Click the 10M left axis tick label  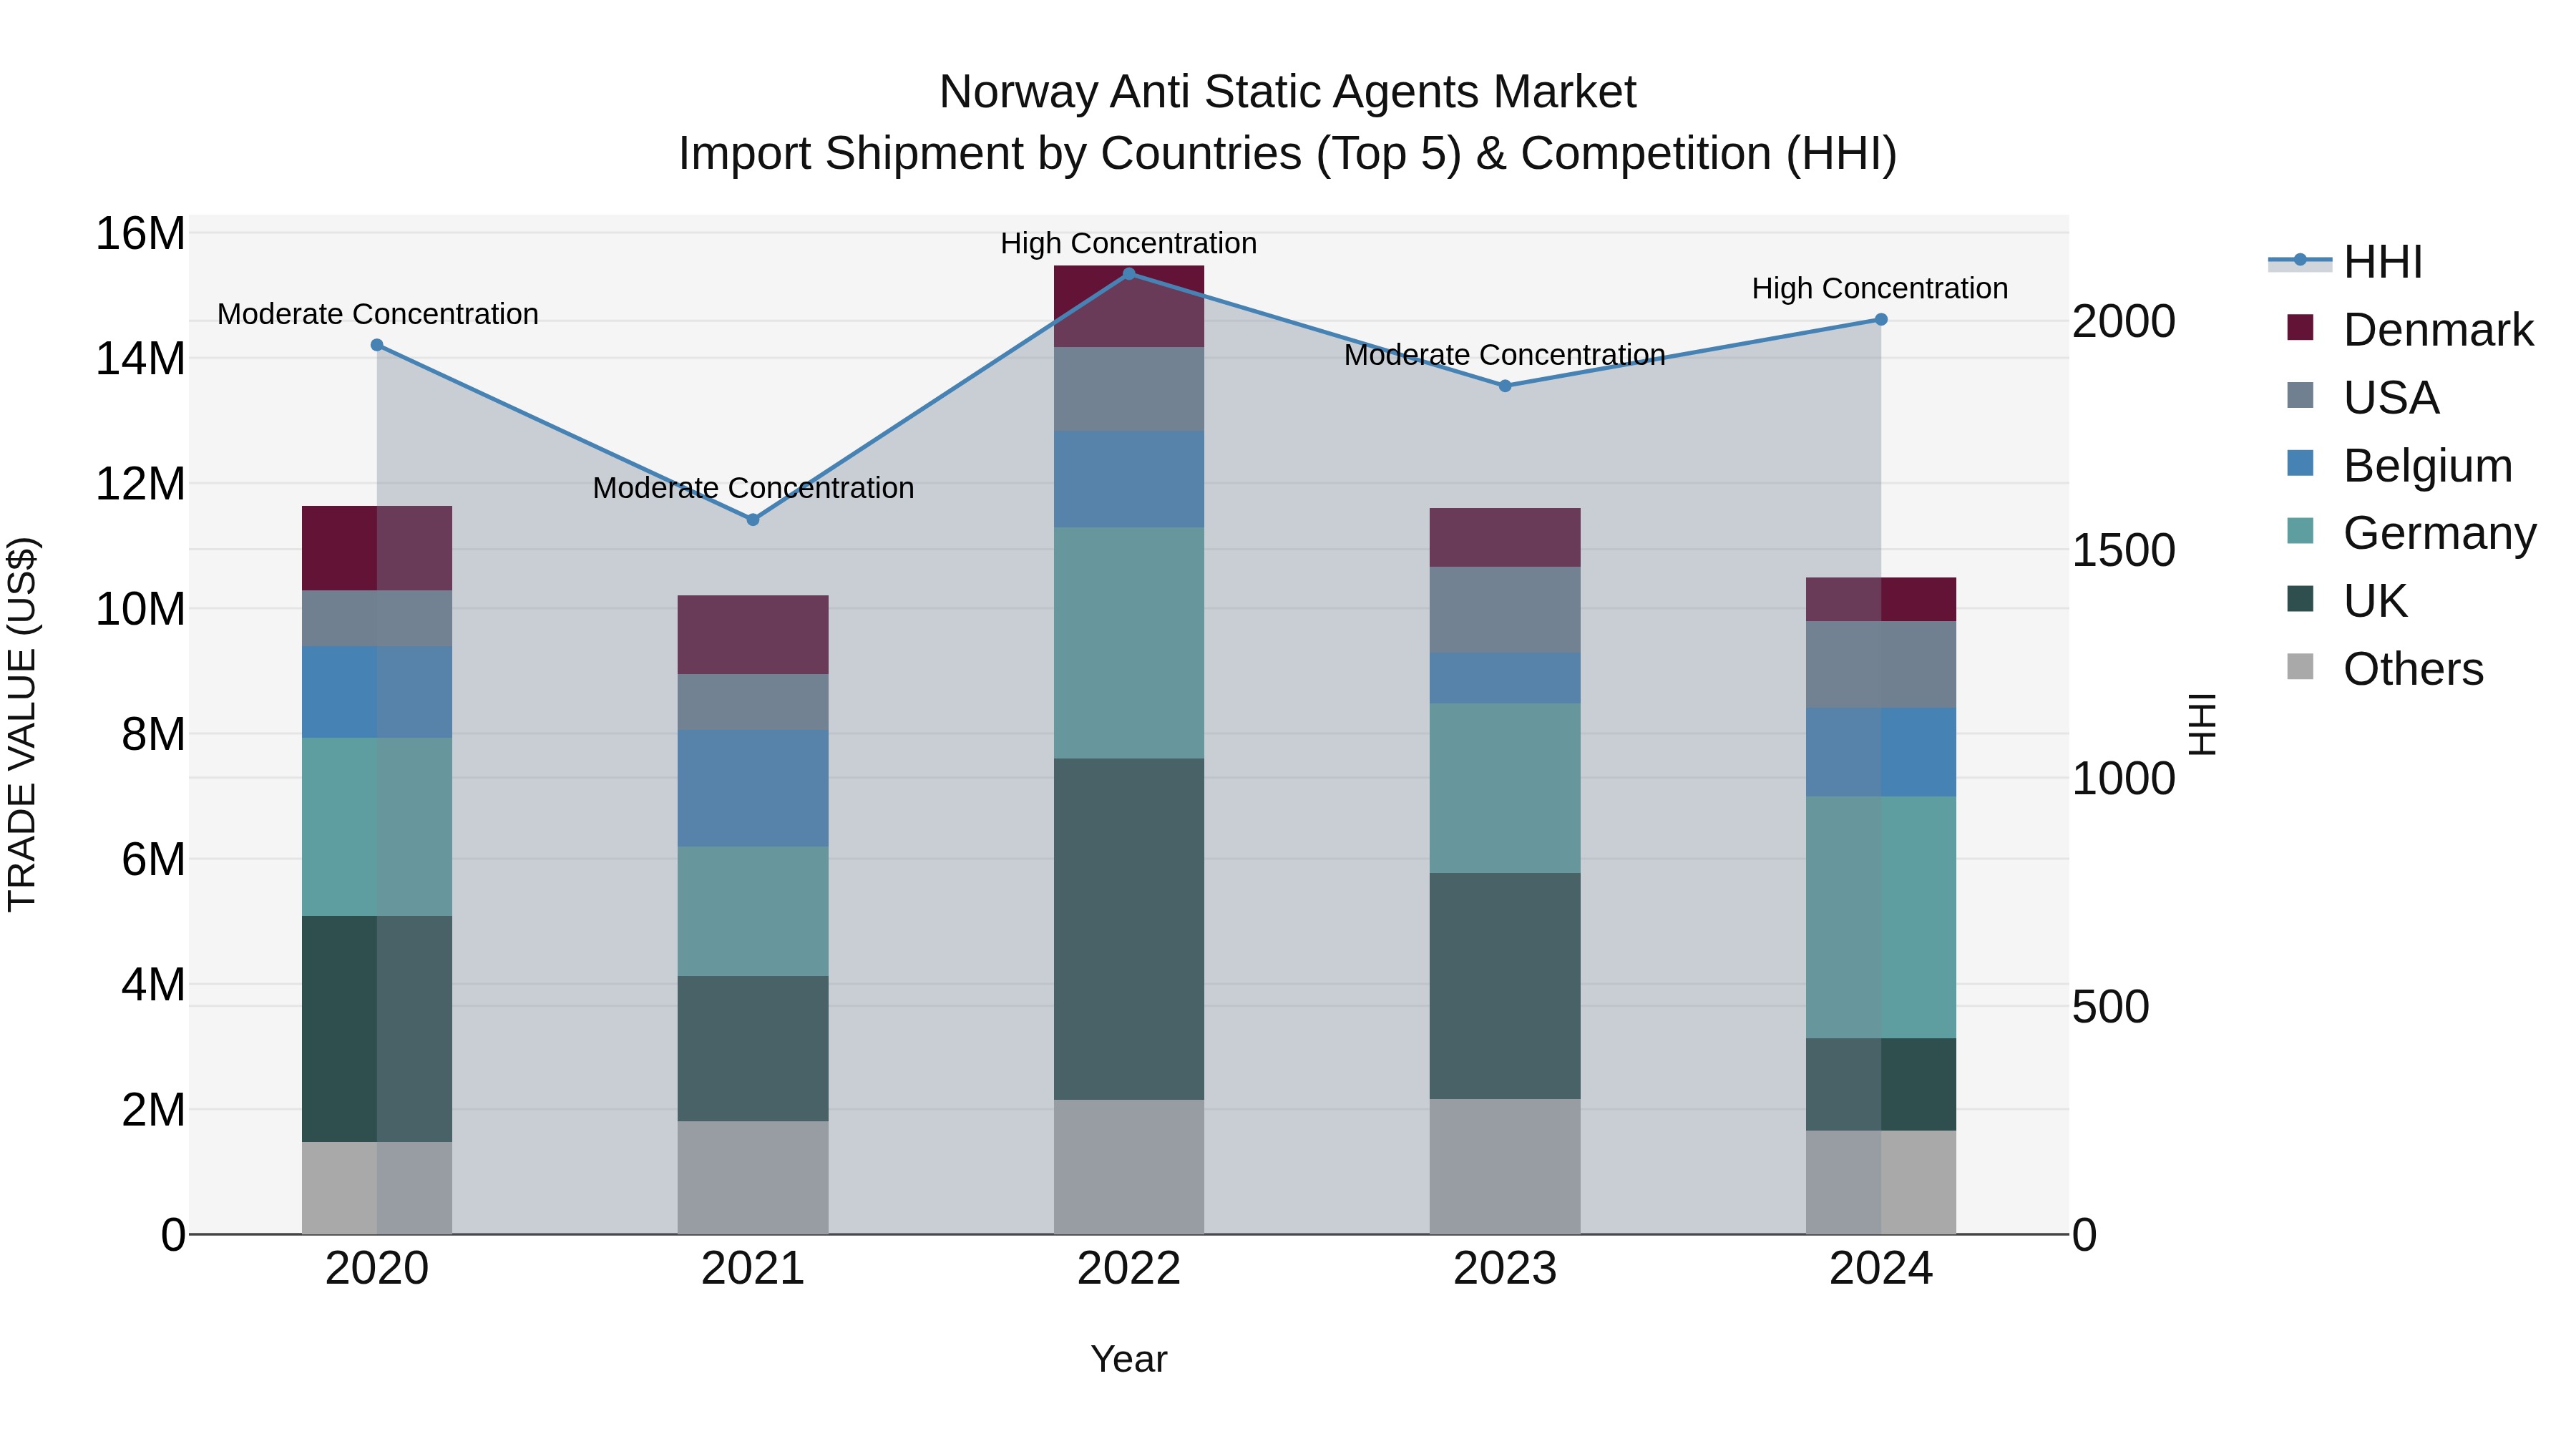[x=140, y=609]
